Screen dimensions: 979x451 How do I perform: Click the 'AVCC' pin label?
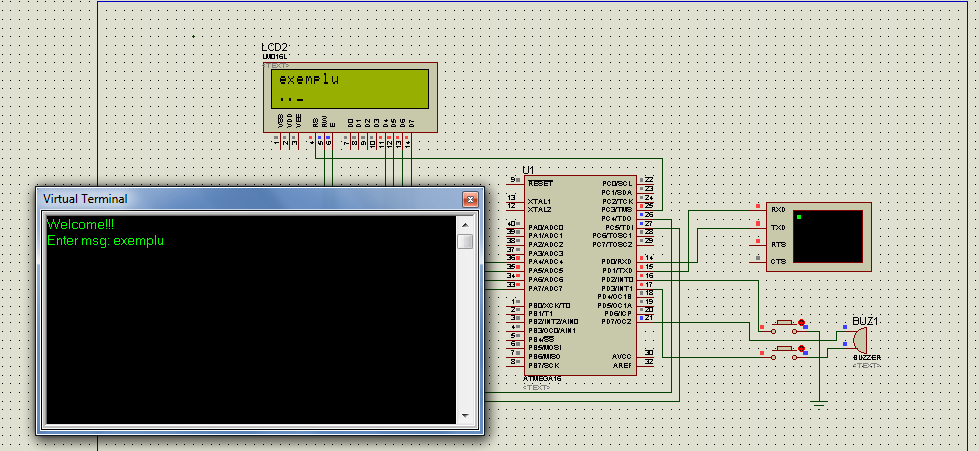(622, 357)
